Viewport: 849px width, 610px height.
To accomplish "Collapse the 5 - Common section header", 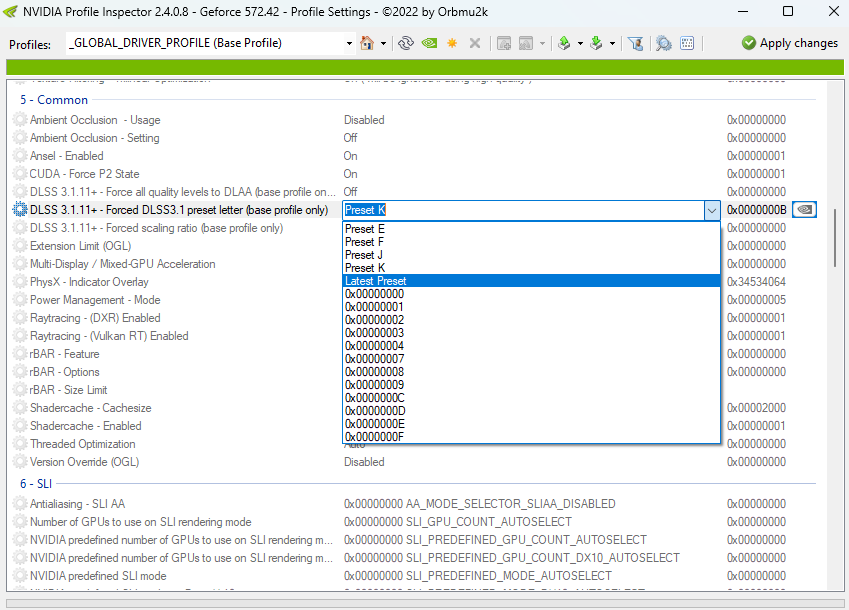I will click(54, 100).
